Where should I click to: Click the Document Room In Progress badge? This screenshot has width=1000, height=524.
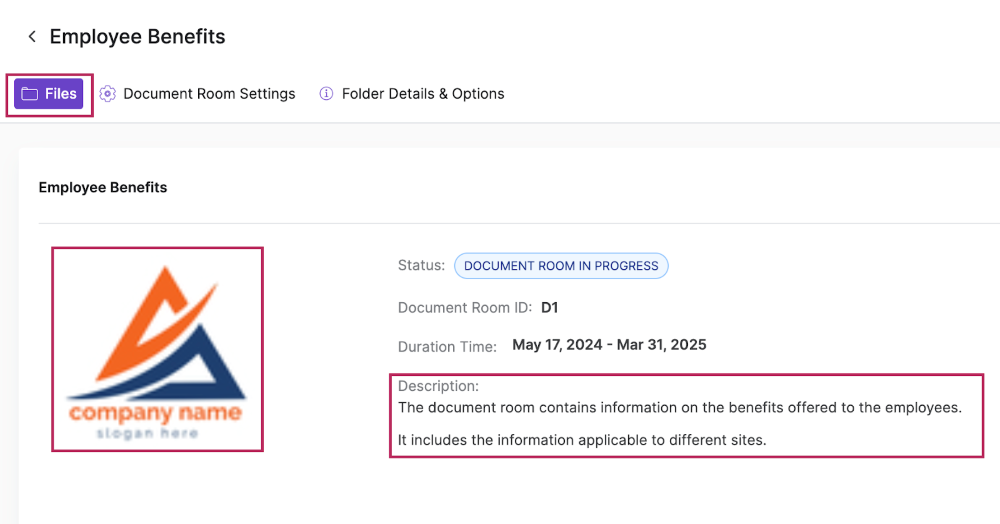click(561, 266)
